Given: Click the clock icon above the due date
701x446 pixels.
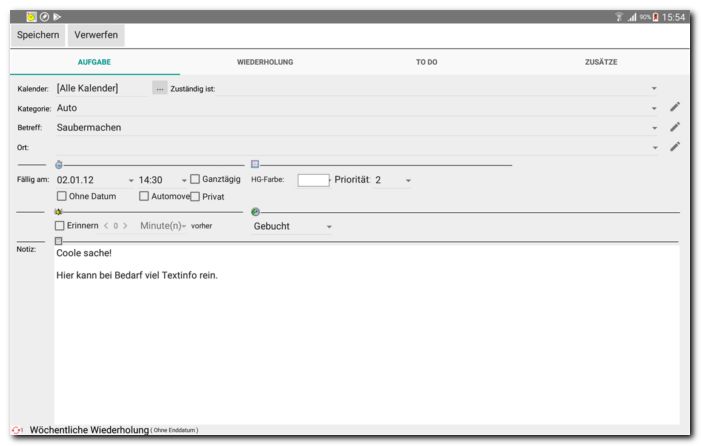Looking at the screenshot, I should click(x=59, y=164).
